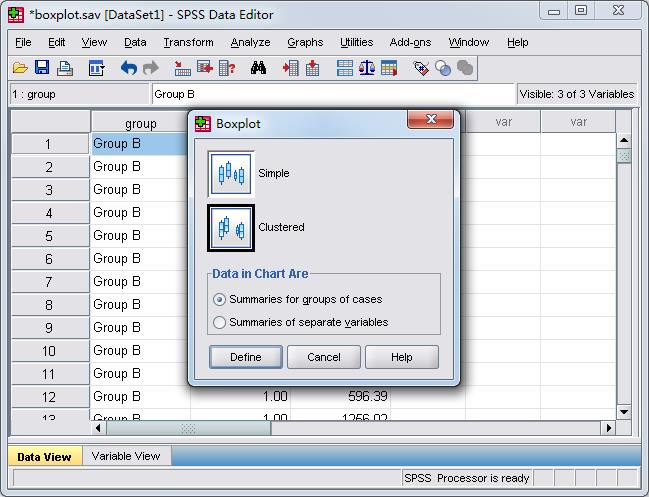Open the Help menu
The width and height of the screenshot is (649, 497).
(x=517, y=42)
